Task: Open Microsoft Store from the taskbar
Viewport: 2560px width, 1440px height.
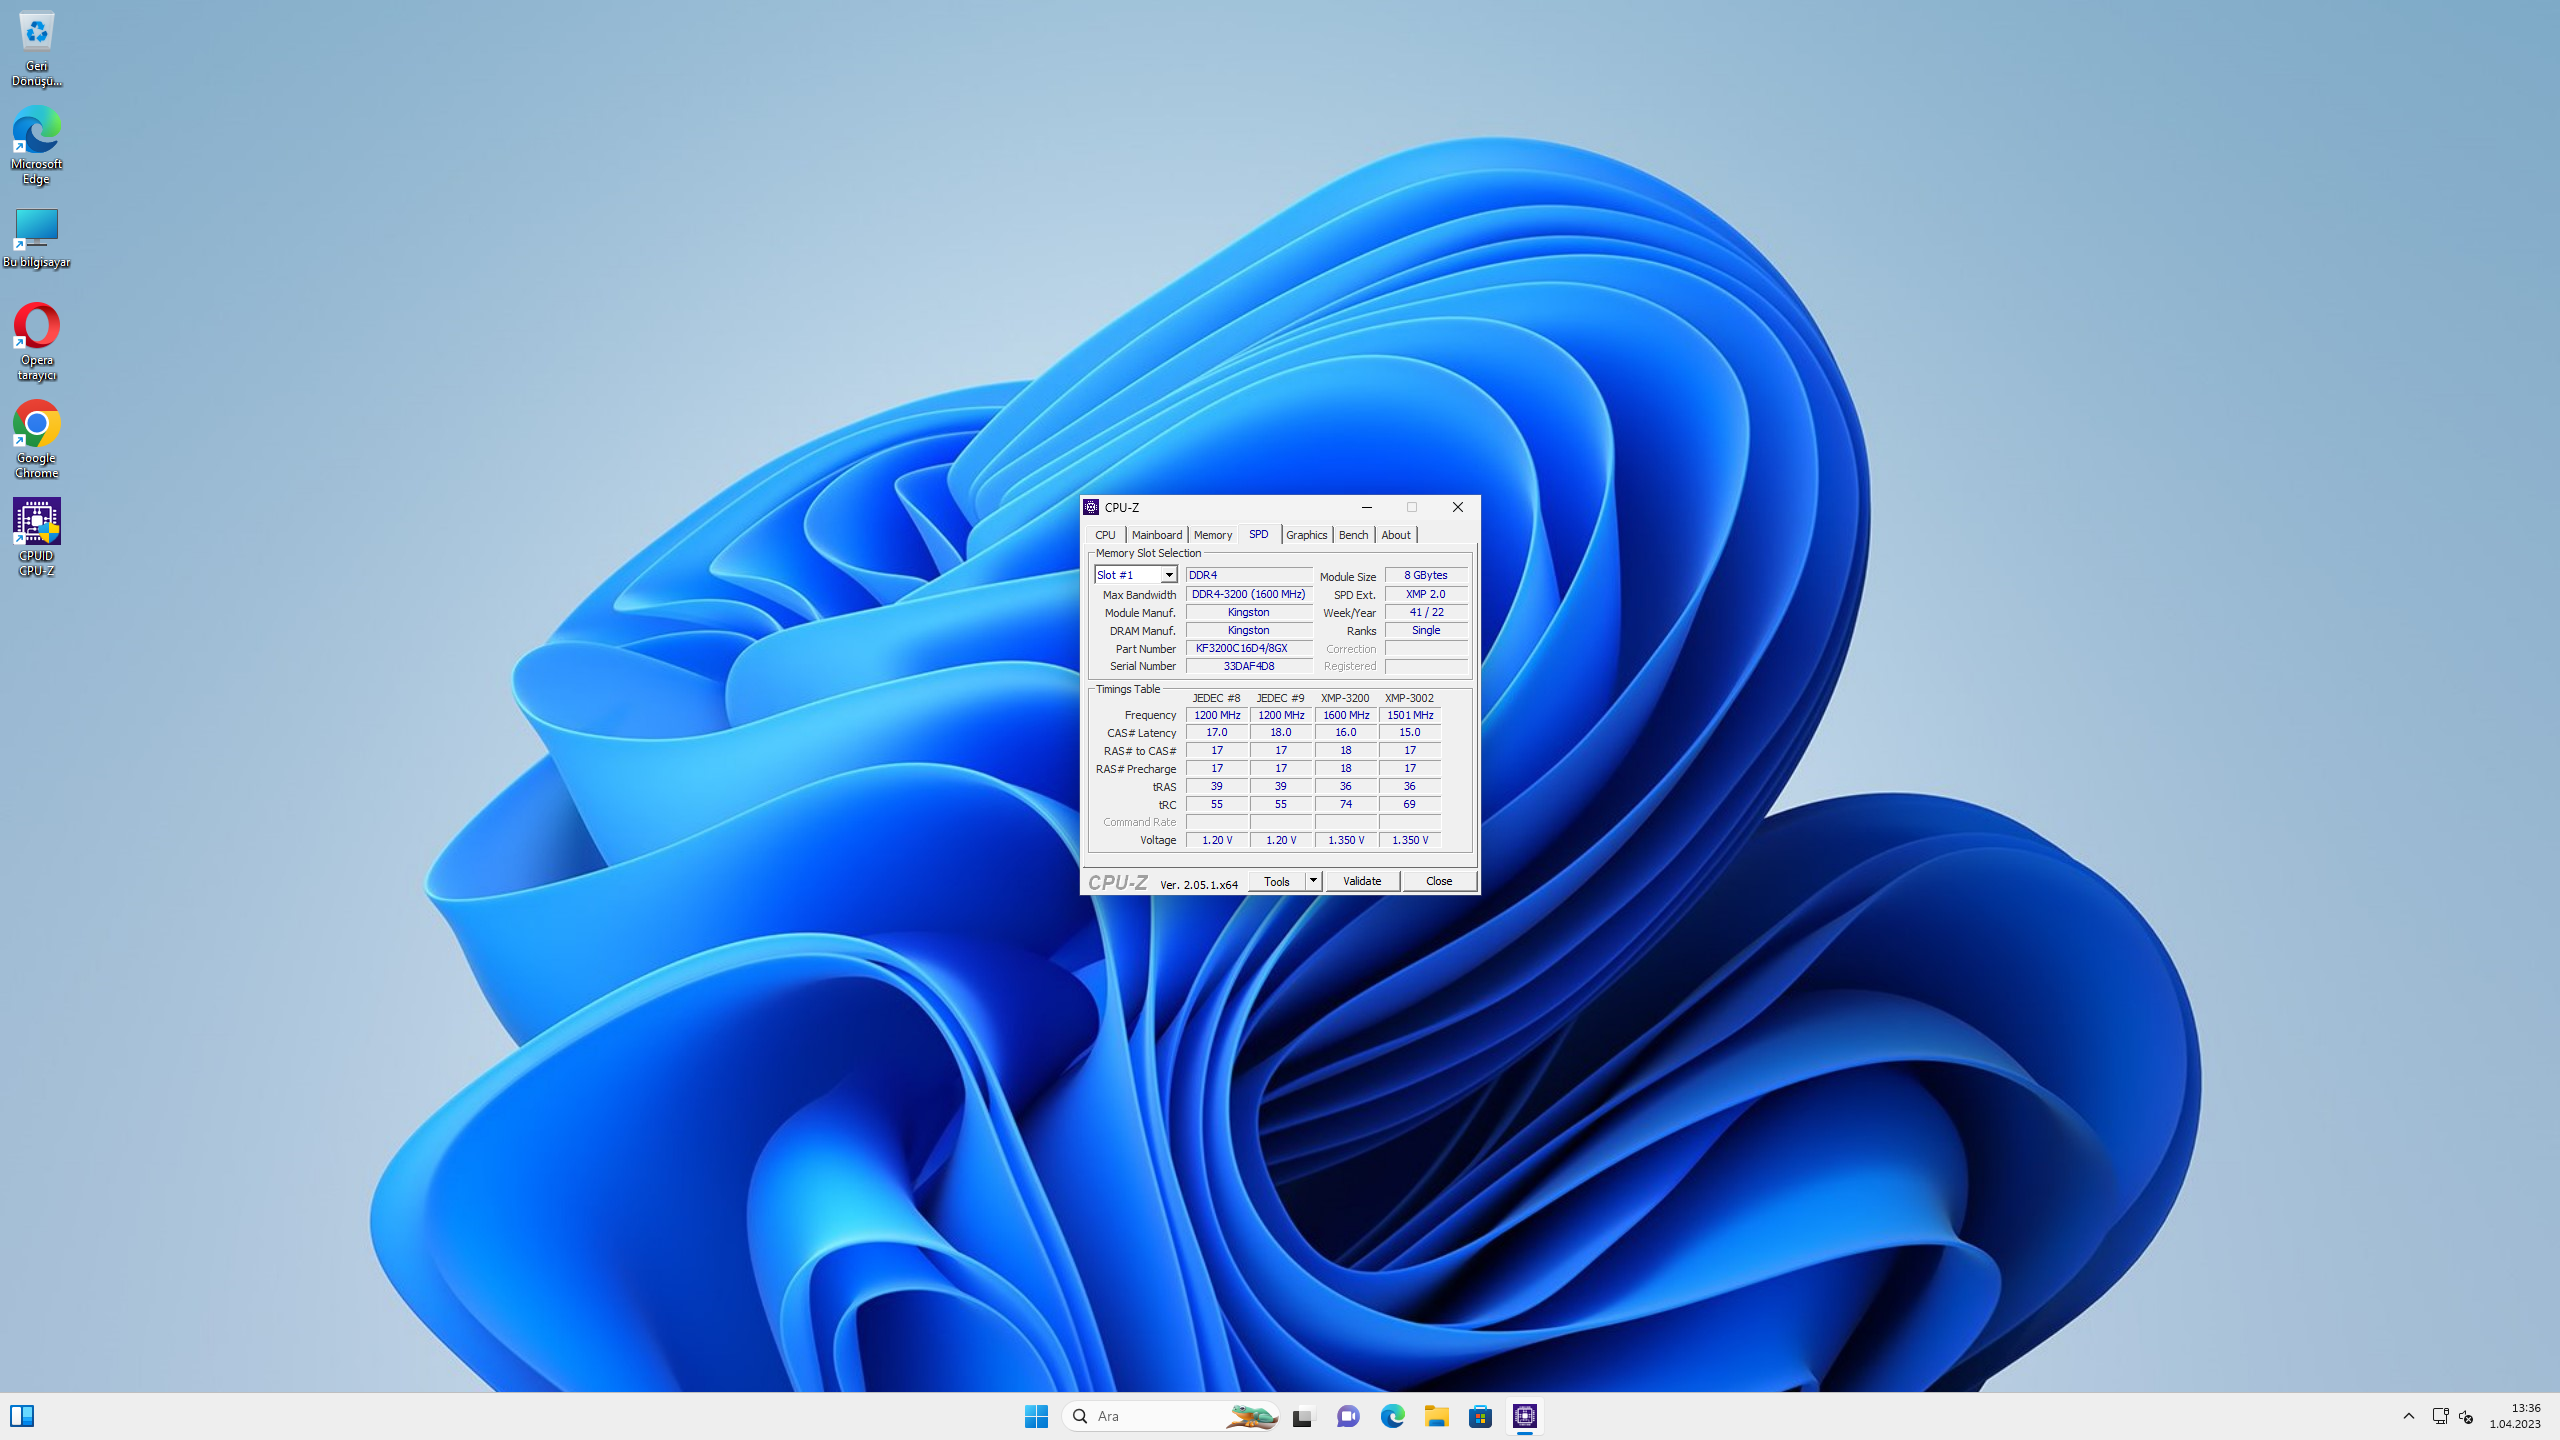Action: click(x=1480, y=1416)
